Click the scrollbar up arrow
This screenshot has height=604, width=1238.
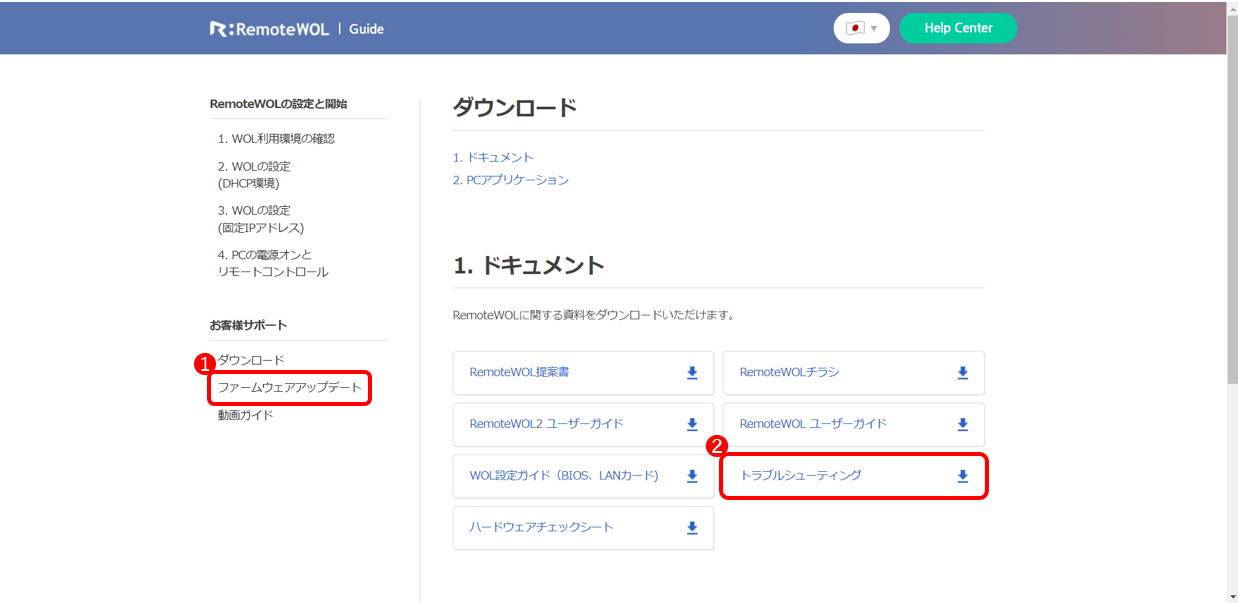pos(1232,7)
